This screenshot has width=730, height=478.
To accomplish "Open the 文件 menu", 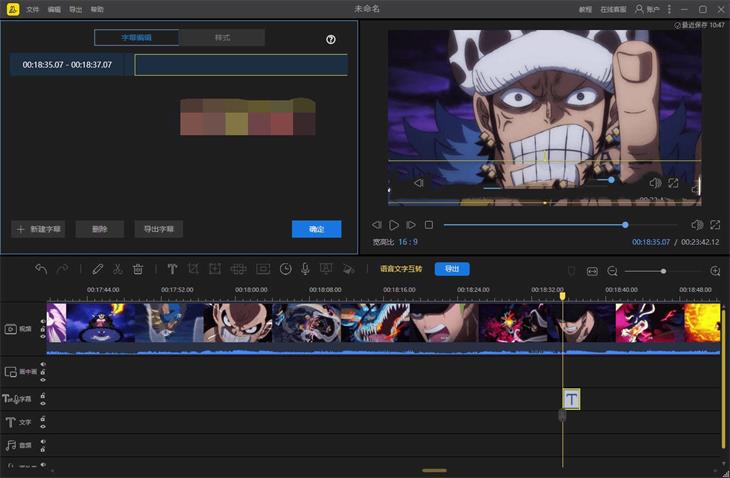I will [x=33, y=9].
